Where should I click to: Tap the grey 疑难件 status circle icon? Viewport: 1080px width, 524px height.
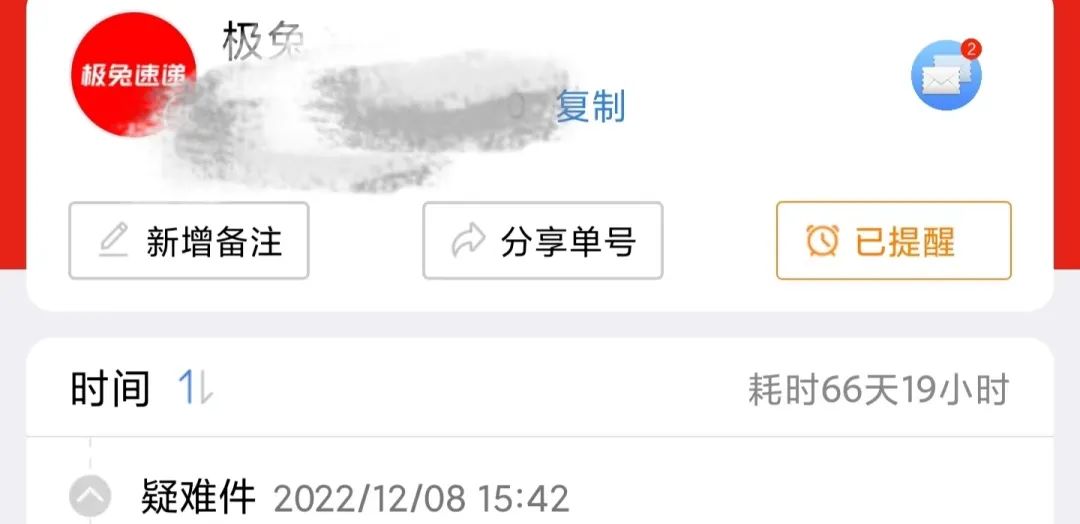pyautogui.click(x=90, y=496)
